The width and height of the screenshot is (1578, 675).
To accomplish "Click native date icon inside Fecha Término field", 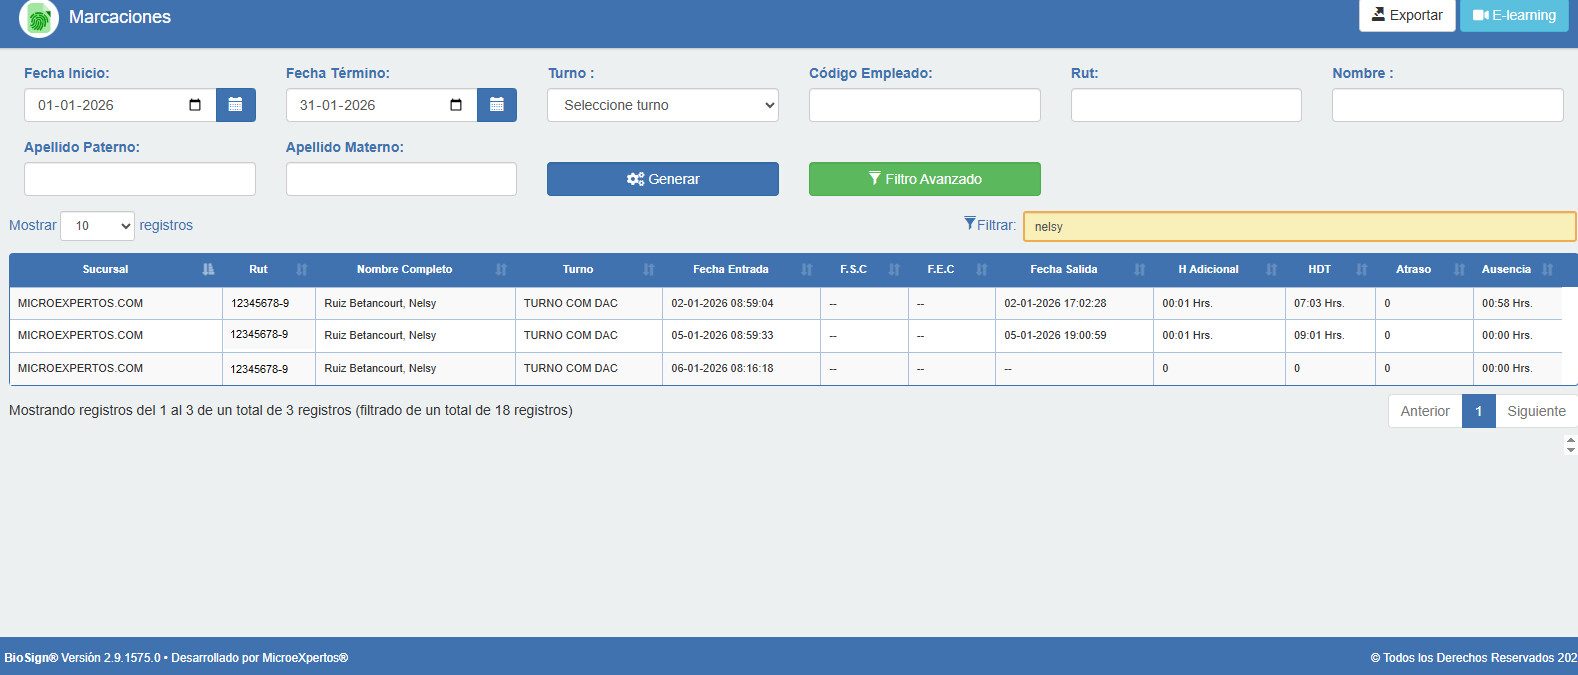I will [x=456, y=105].
